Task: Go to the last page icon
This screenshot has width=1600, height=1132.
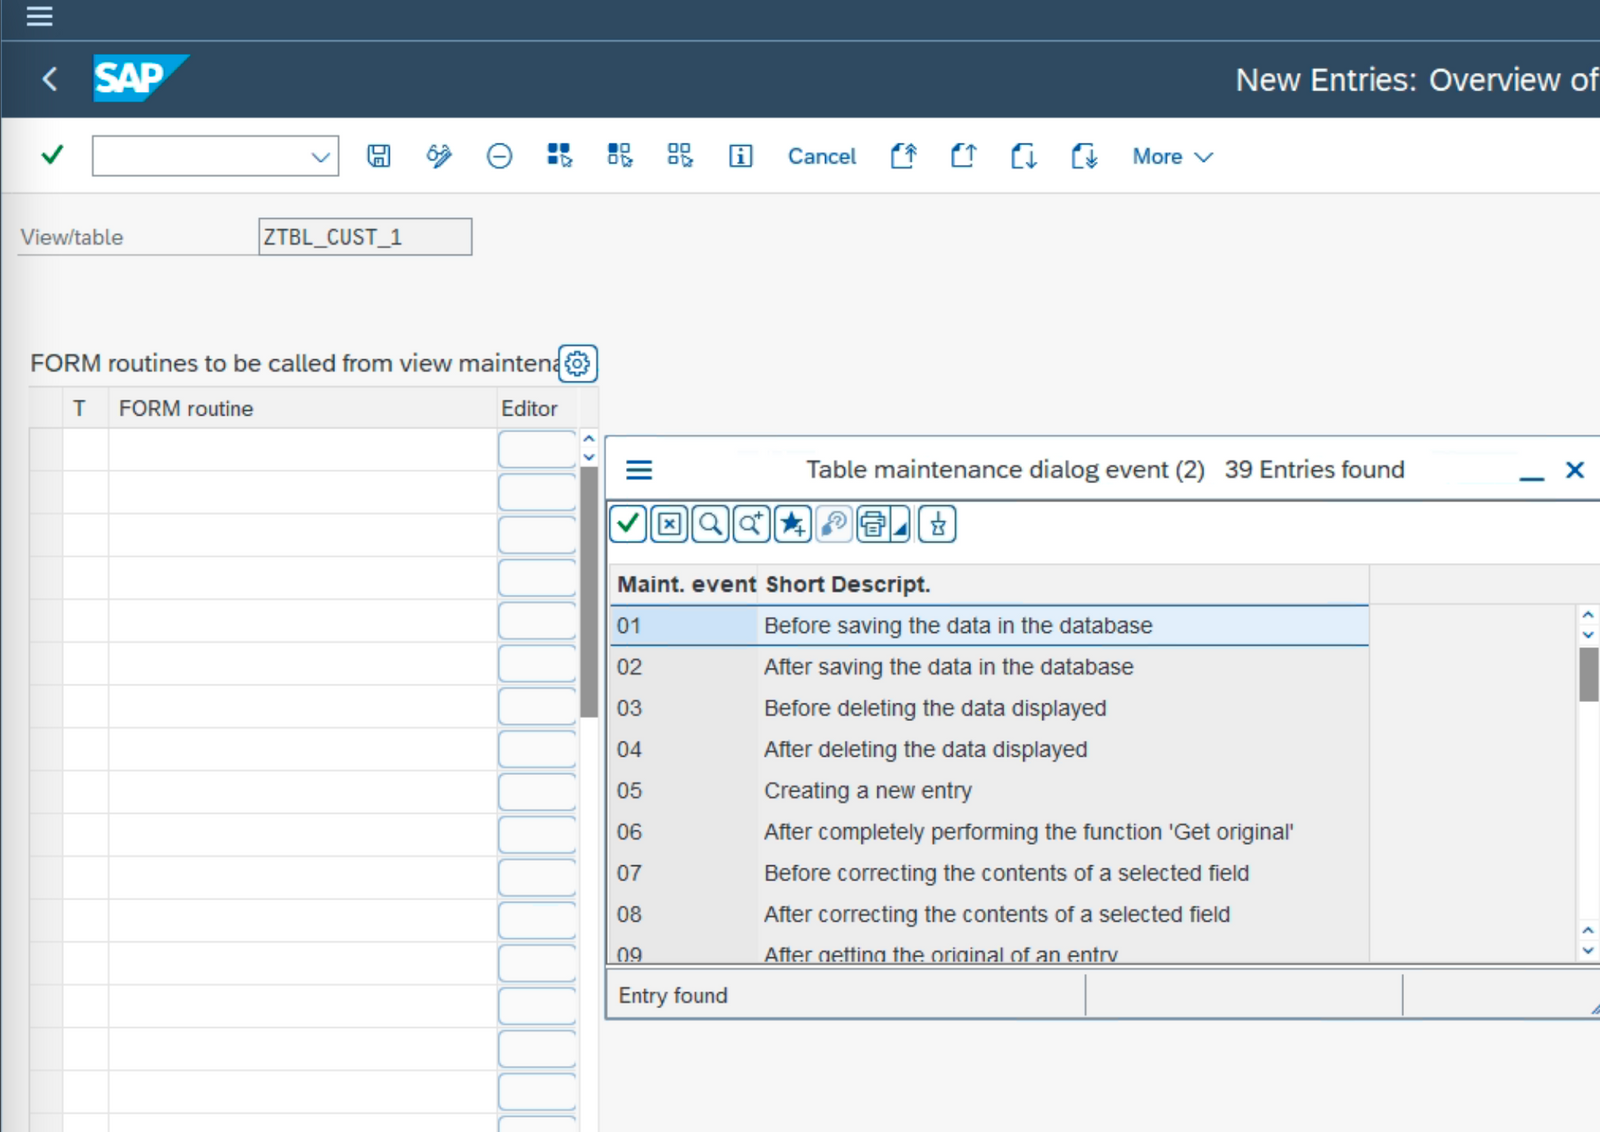Action: (x=1083, y=156)
